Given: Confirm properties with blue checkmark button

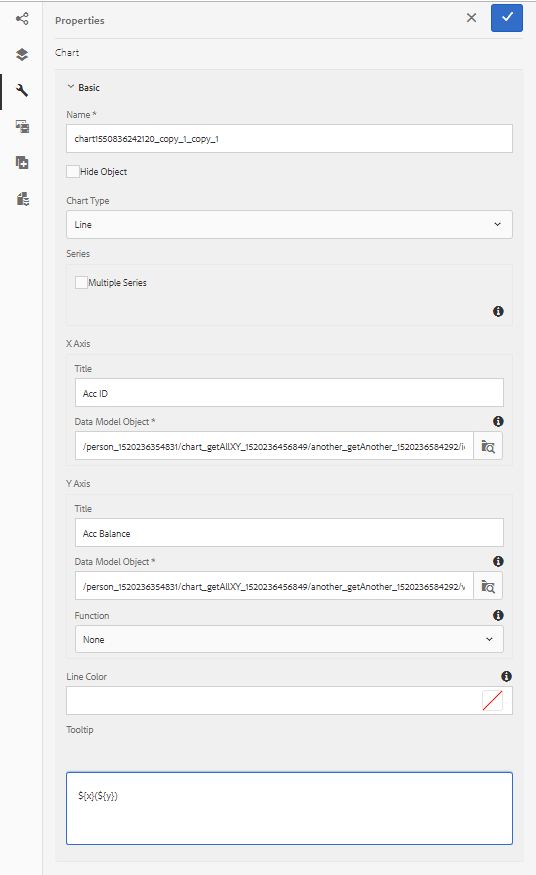Looking at the screenshot, I should coord(506,18).
